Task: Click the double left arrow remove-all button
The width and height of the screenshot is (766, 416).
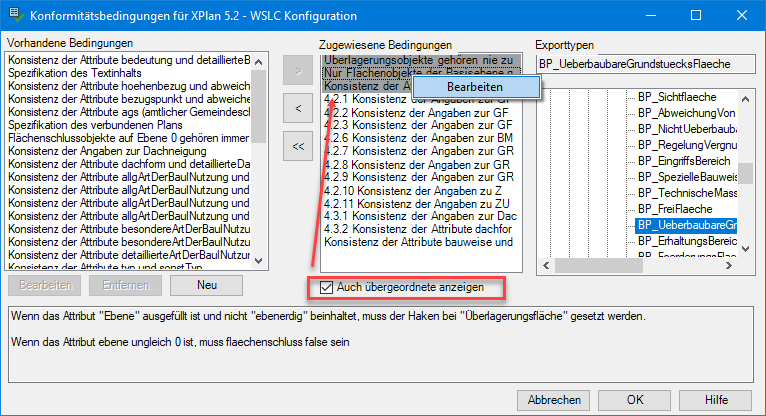Action: [x=298, y=145]
